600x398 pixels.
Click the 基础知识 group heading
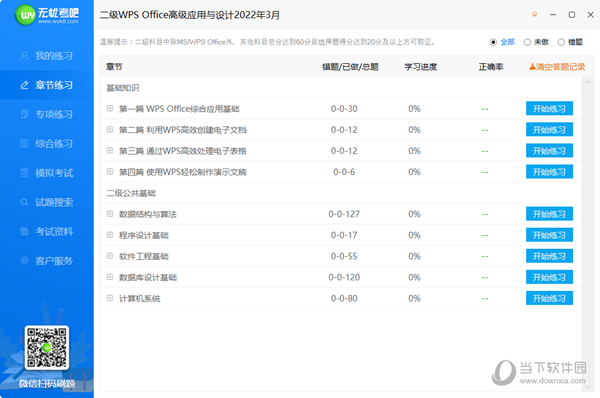[122, 88]
